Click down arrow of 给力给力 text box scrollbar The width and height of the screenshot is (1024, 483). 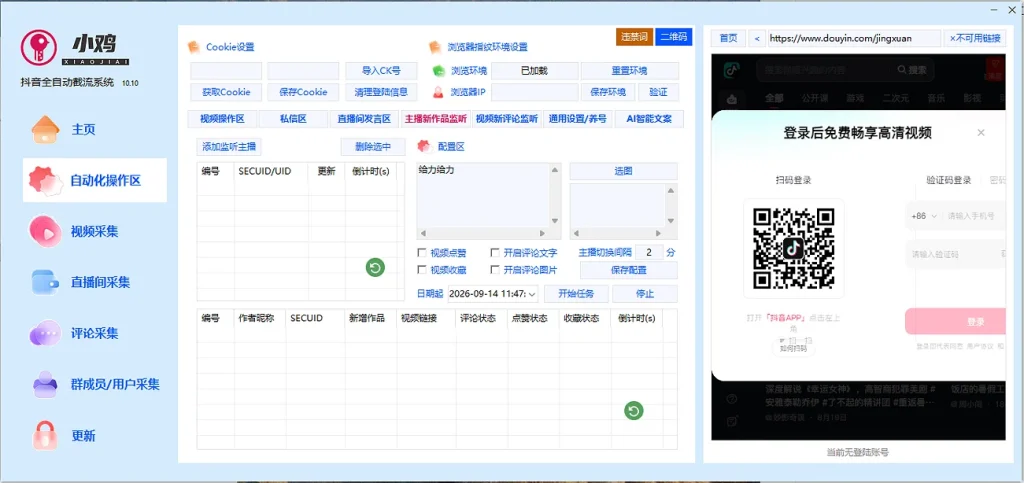click(x=555, y=221)
